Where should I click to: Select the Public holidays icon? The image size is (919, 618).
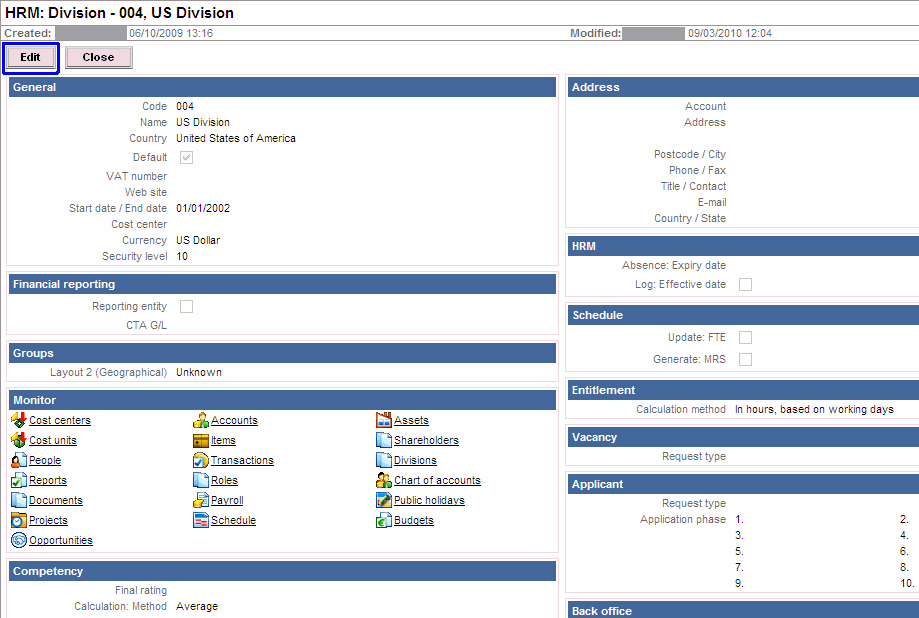coord(383,500)
